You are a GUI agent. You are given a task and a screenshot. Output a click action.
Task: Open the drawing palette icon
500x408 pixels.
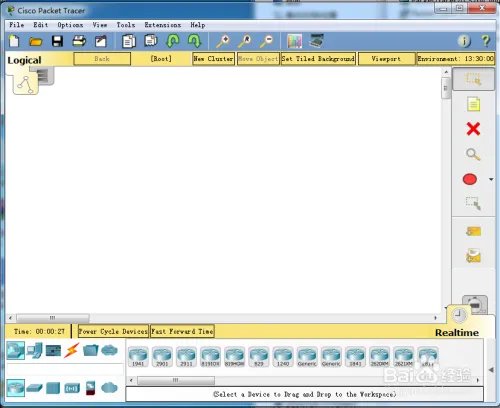(295, 41)
